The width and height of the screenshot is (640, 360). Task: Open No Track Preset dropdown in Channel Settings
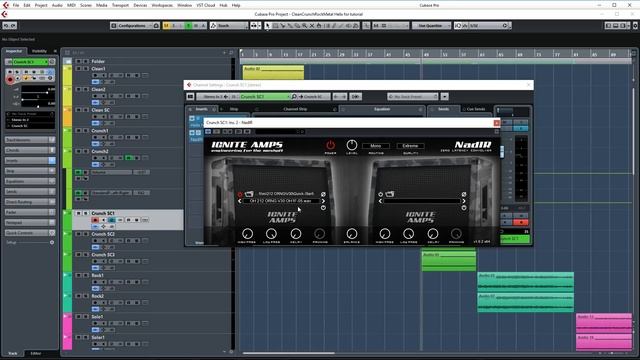(x=413, y=97)
